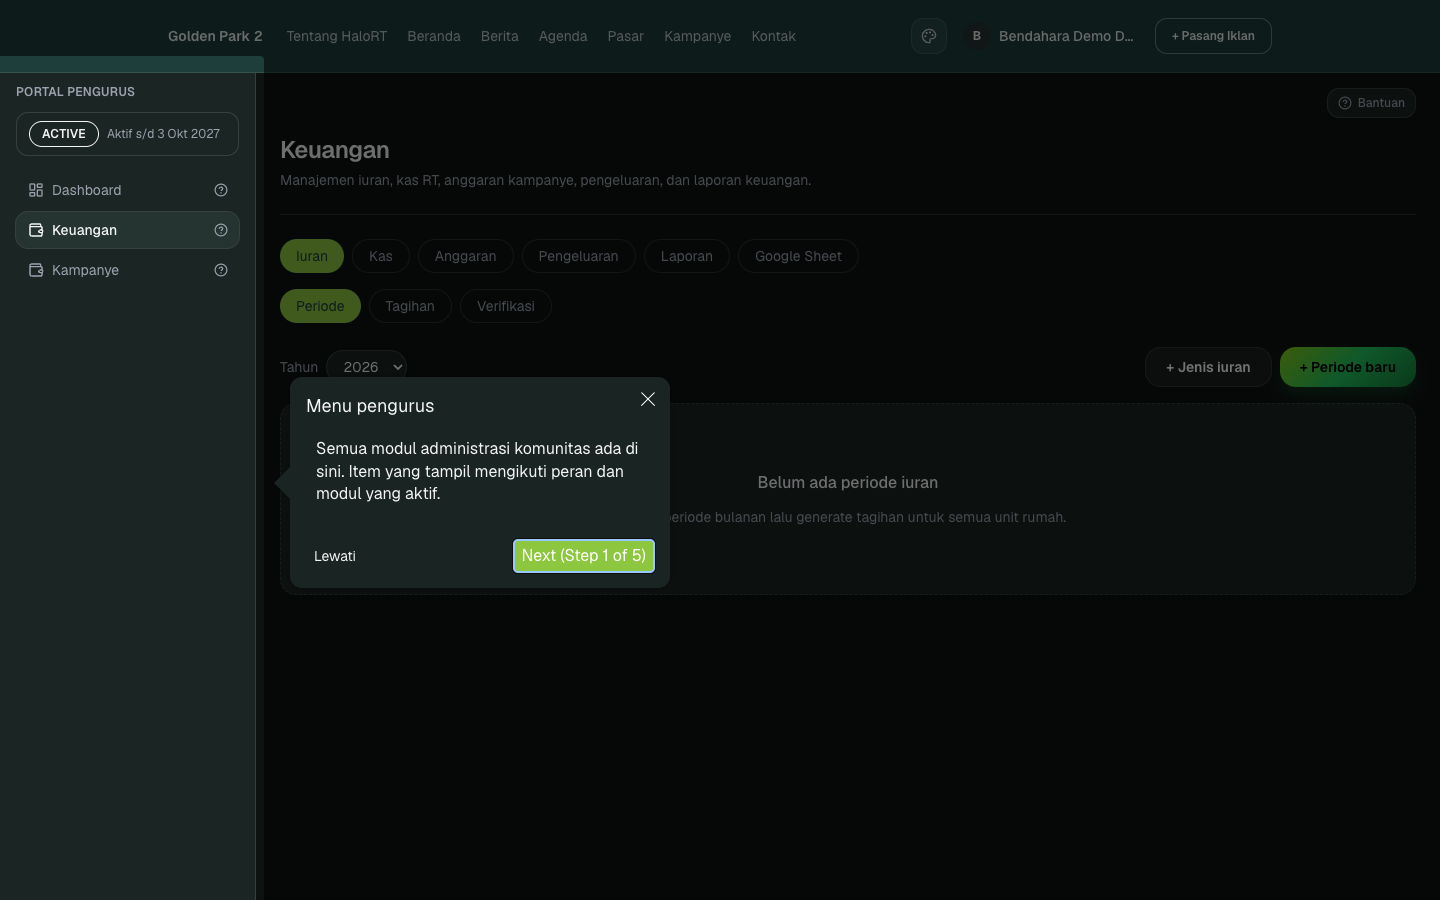
Task: Open the Pengeluaran tab
Action: (x=579, y=256)
